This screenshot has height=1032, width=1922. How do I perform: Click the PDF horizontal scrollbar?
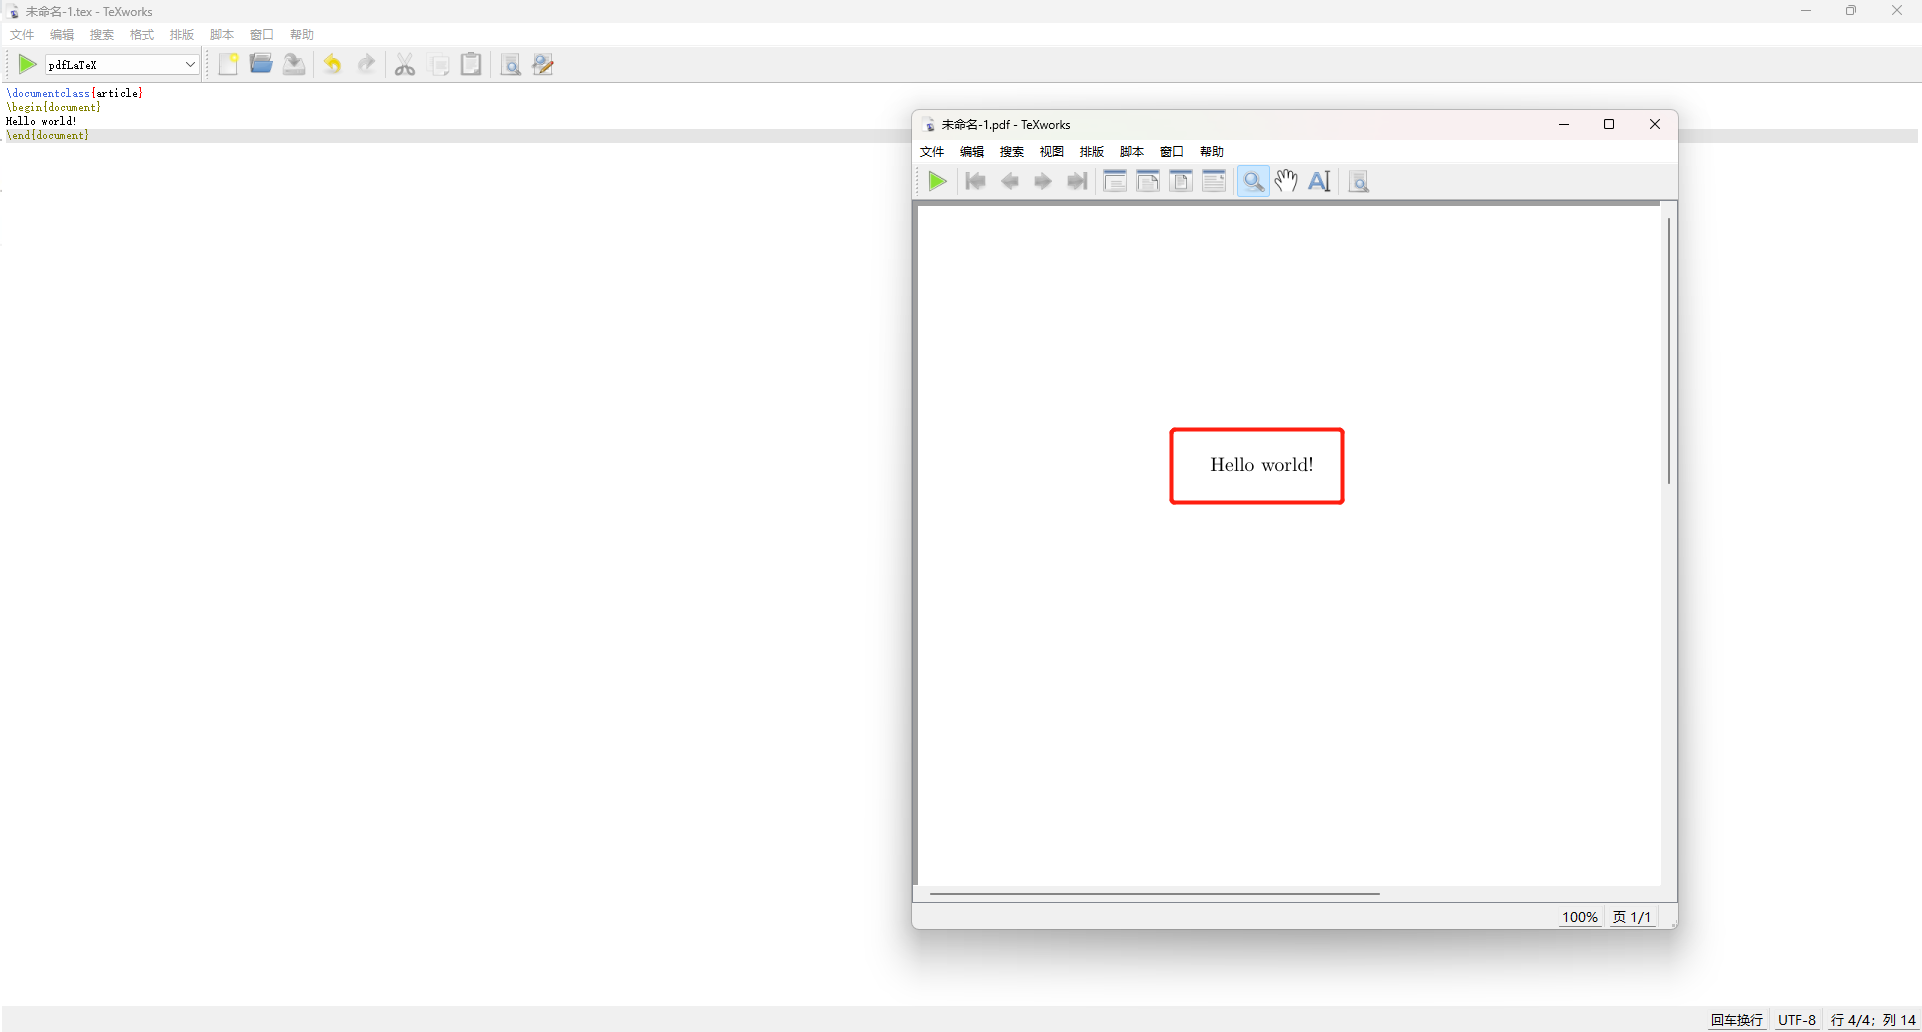pos(1155,894)
